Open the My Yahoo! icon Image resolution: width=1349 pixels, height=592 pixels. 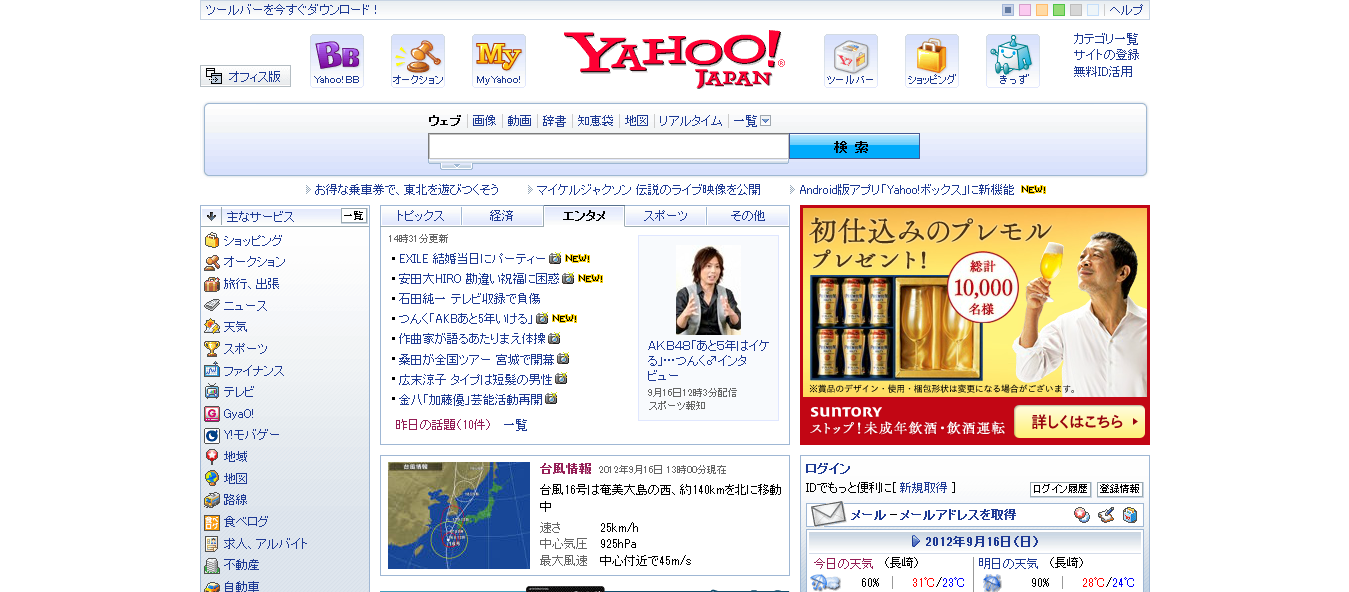click(x=499, y=60)
